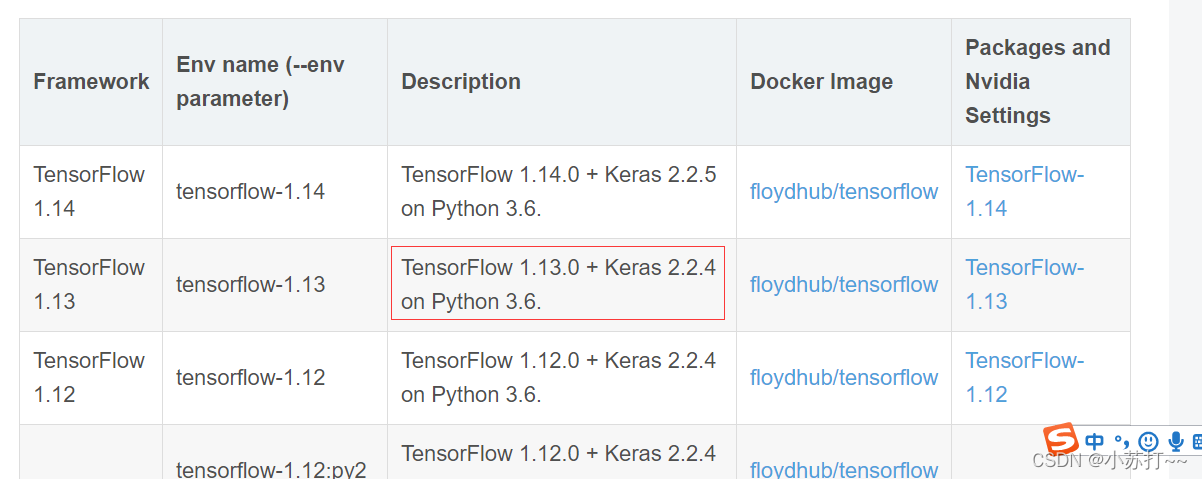Click TensorFlow 1.12.0 description in tensorflow-1.12:py2 row

559,454
